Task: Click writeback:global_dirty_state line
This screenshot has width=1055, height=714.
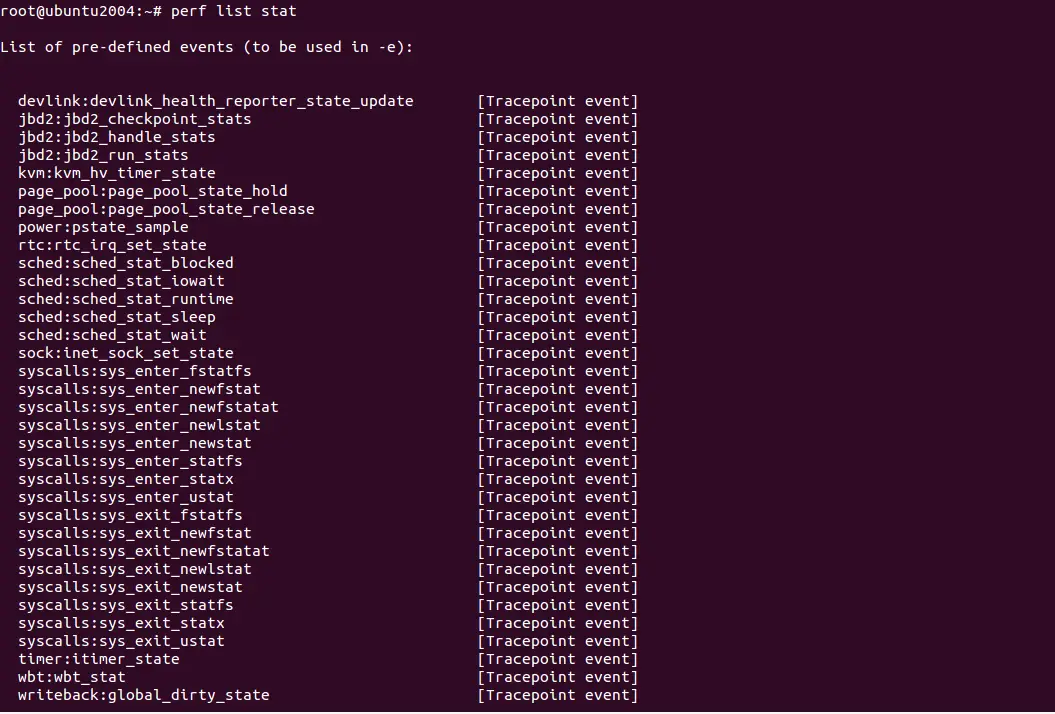Action: (x=143, y=695)
